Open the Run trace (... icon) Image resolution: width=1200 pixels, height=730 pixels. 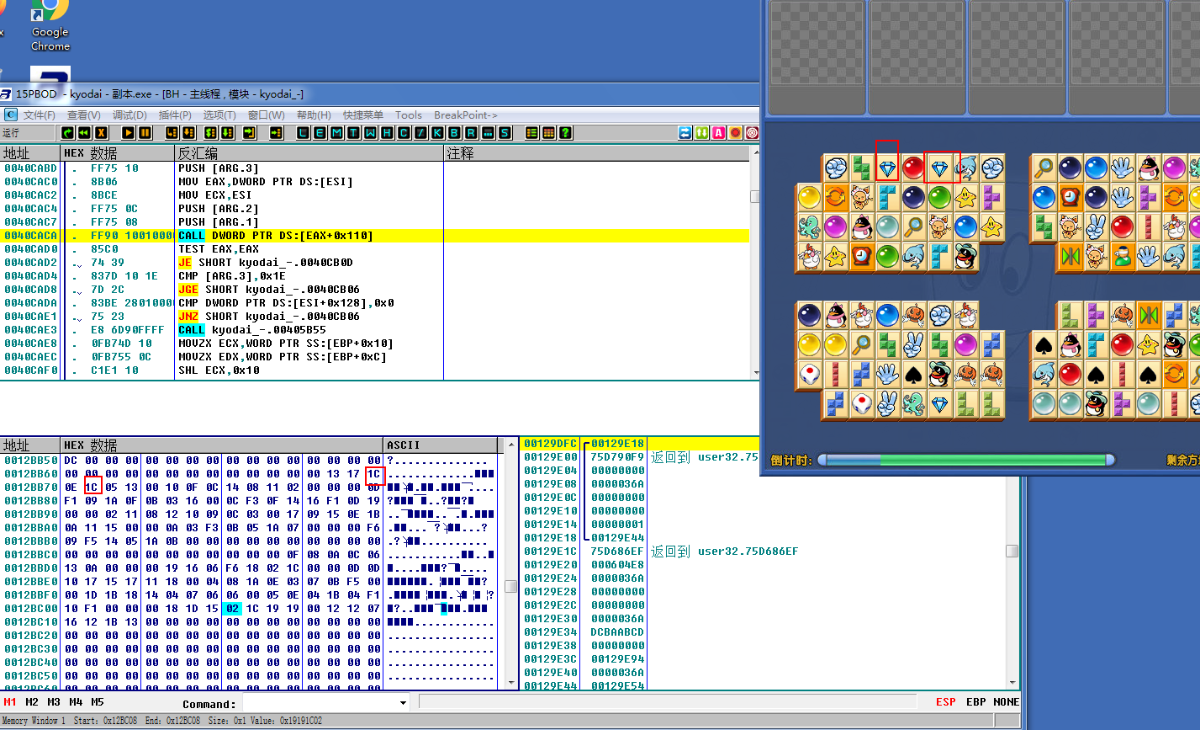tap(487, 132)
